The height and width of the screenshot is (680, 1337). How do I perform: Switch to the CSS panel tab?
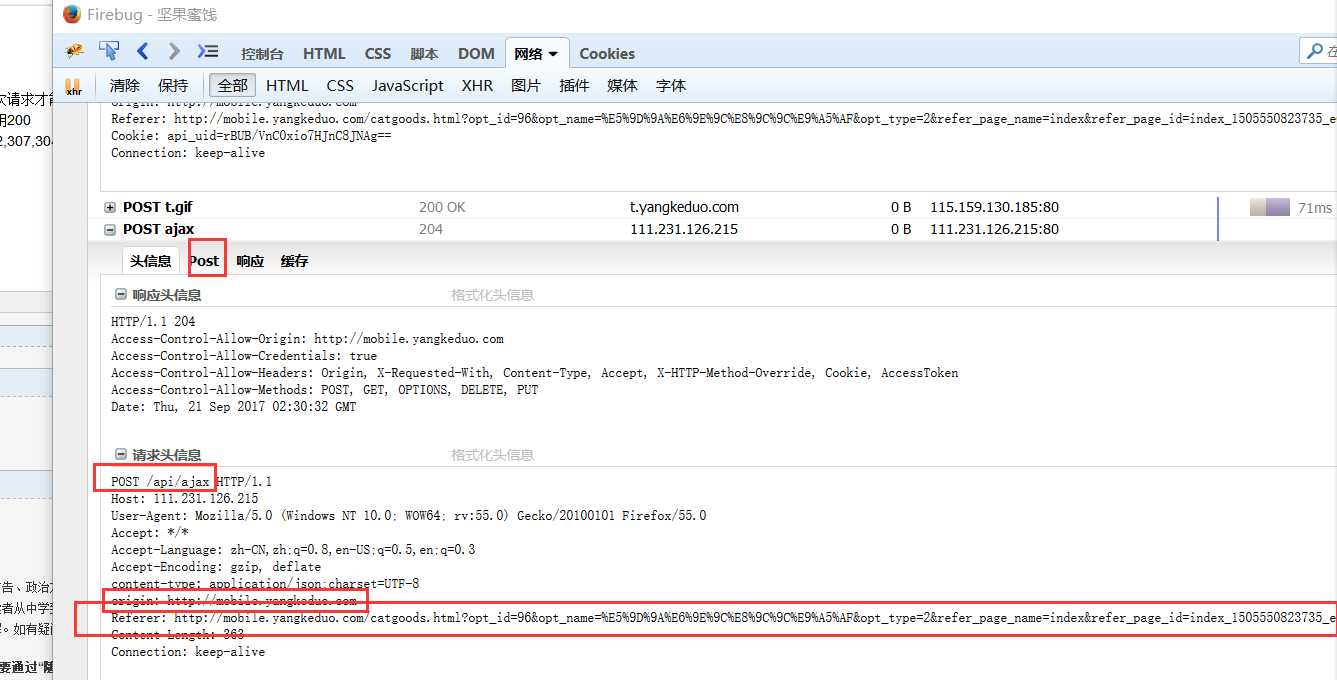tap(378, 54)
